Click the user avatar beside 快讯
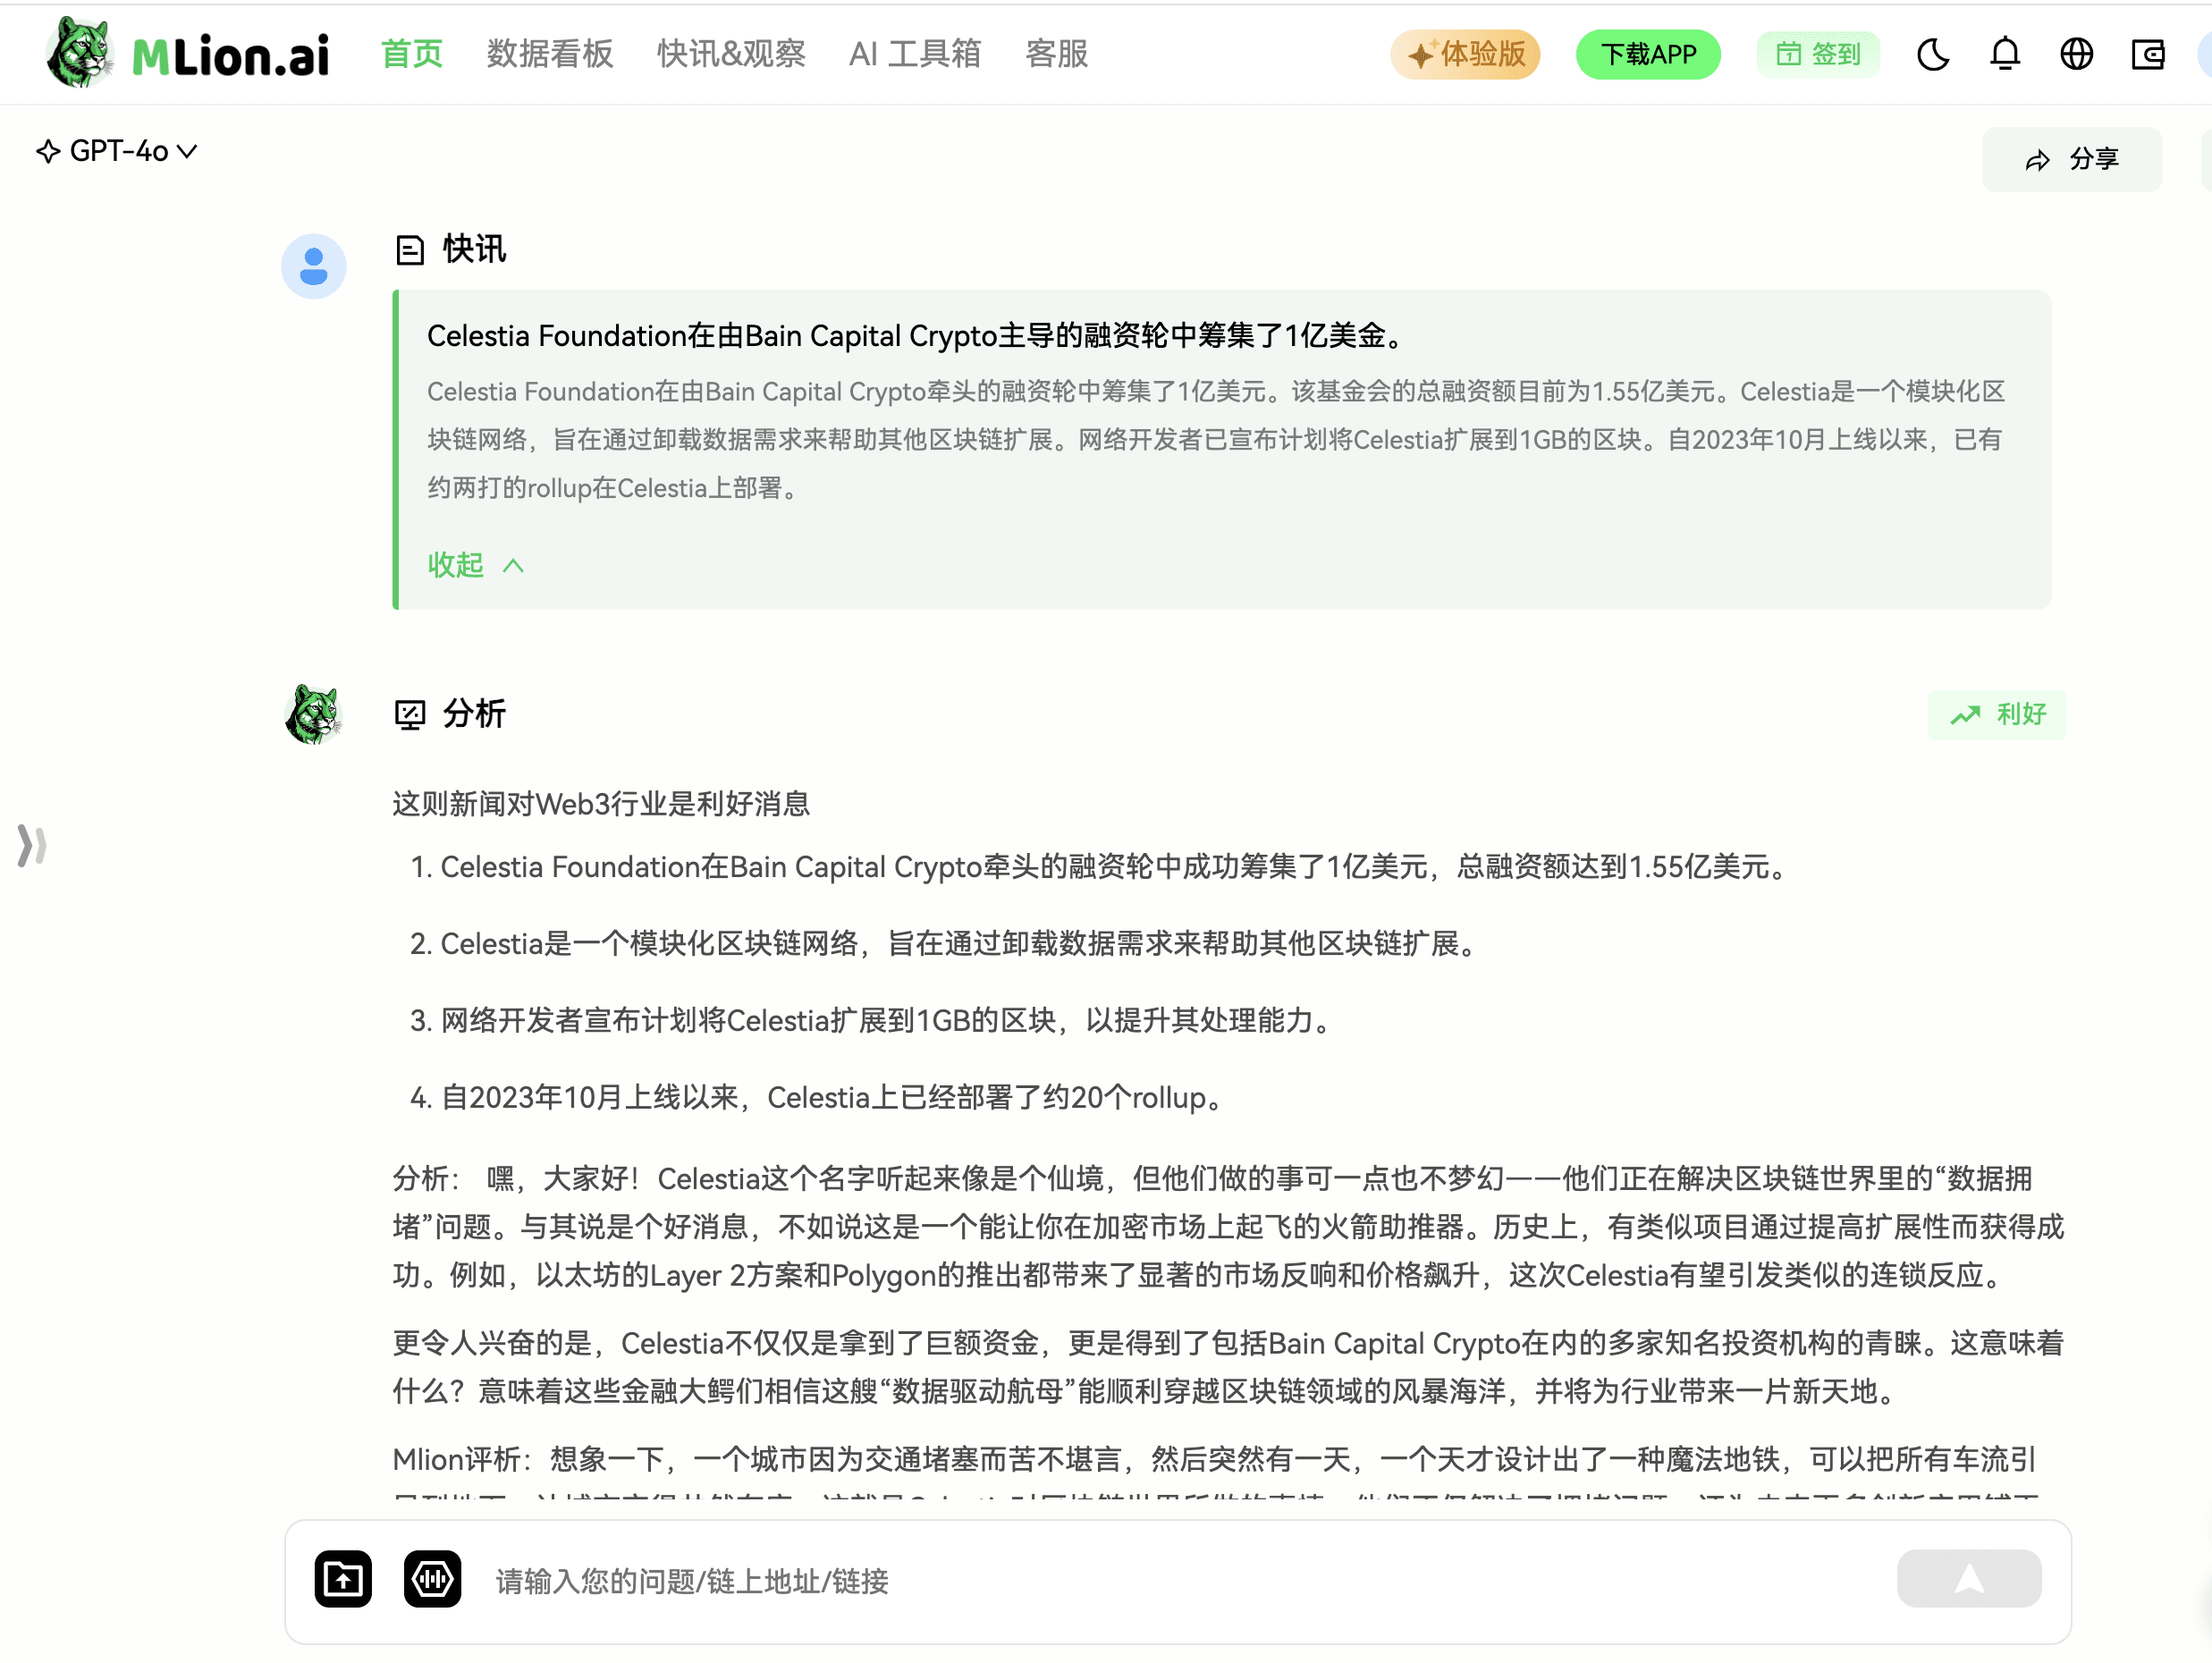 coord(314,267)
